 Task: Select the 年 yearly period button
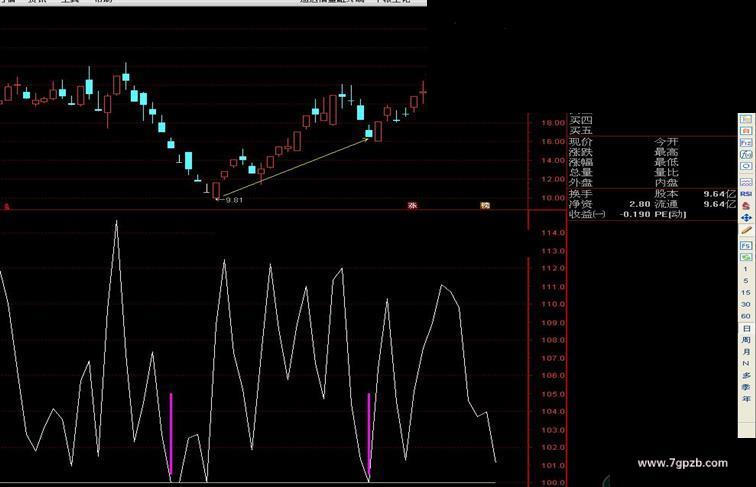coord(746,399)
